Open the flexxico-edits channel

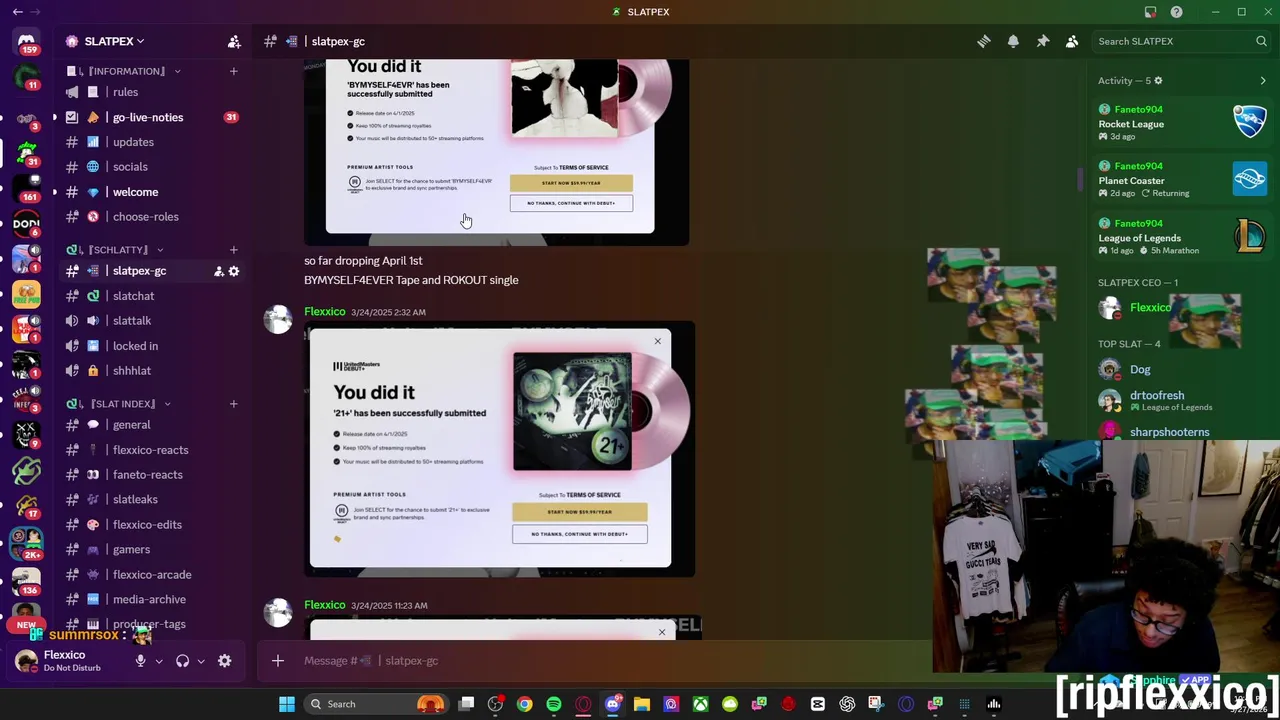(152, 524)
